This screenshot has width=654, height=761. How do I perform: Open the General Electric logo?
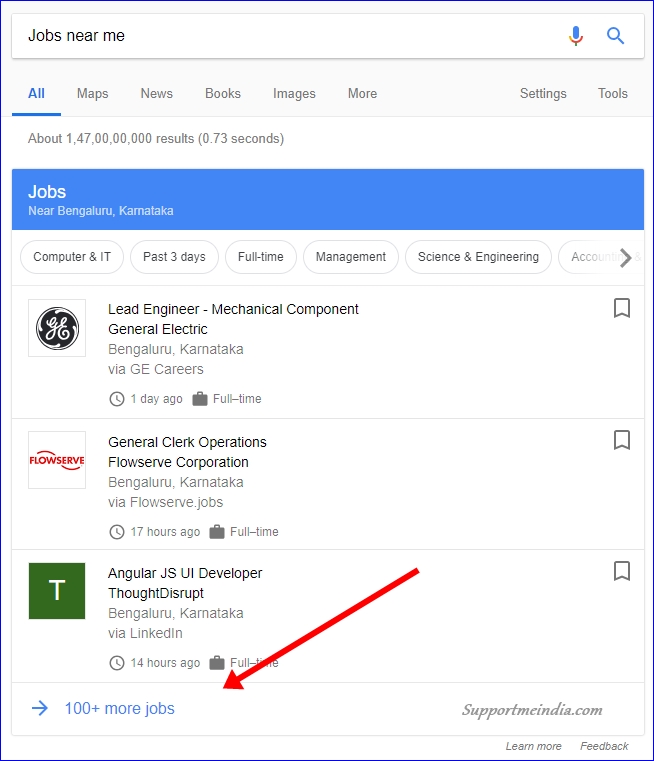57,328
